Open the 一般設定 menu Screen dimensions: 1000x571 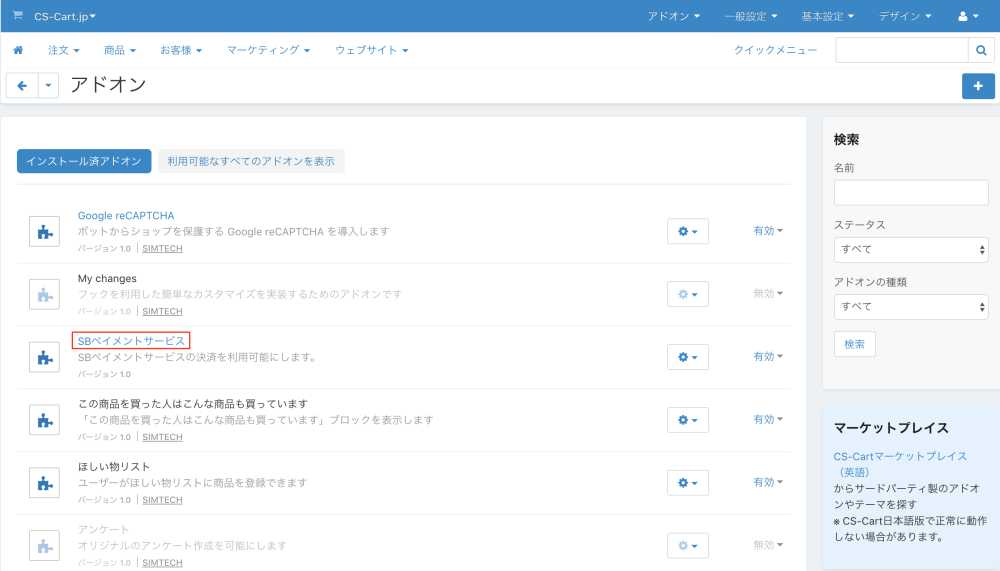click(751, 16)
